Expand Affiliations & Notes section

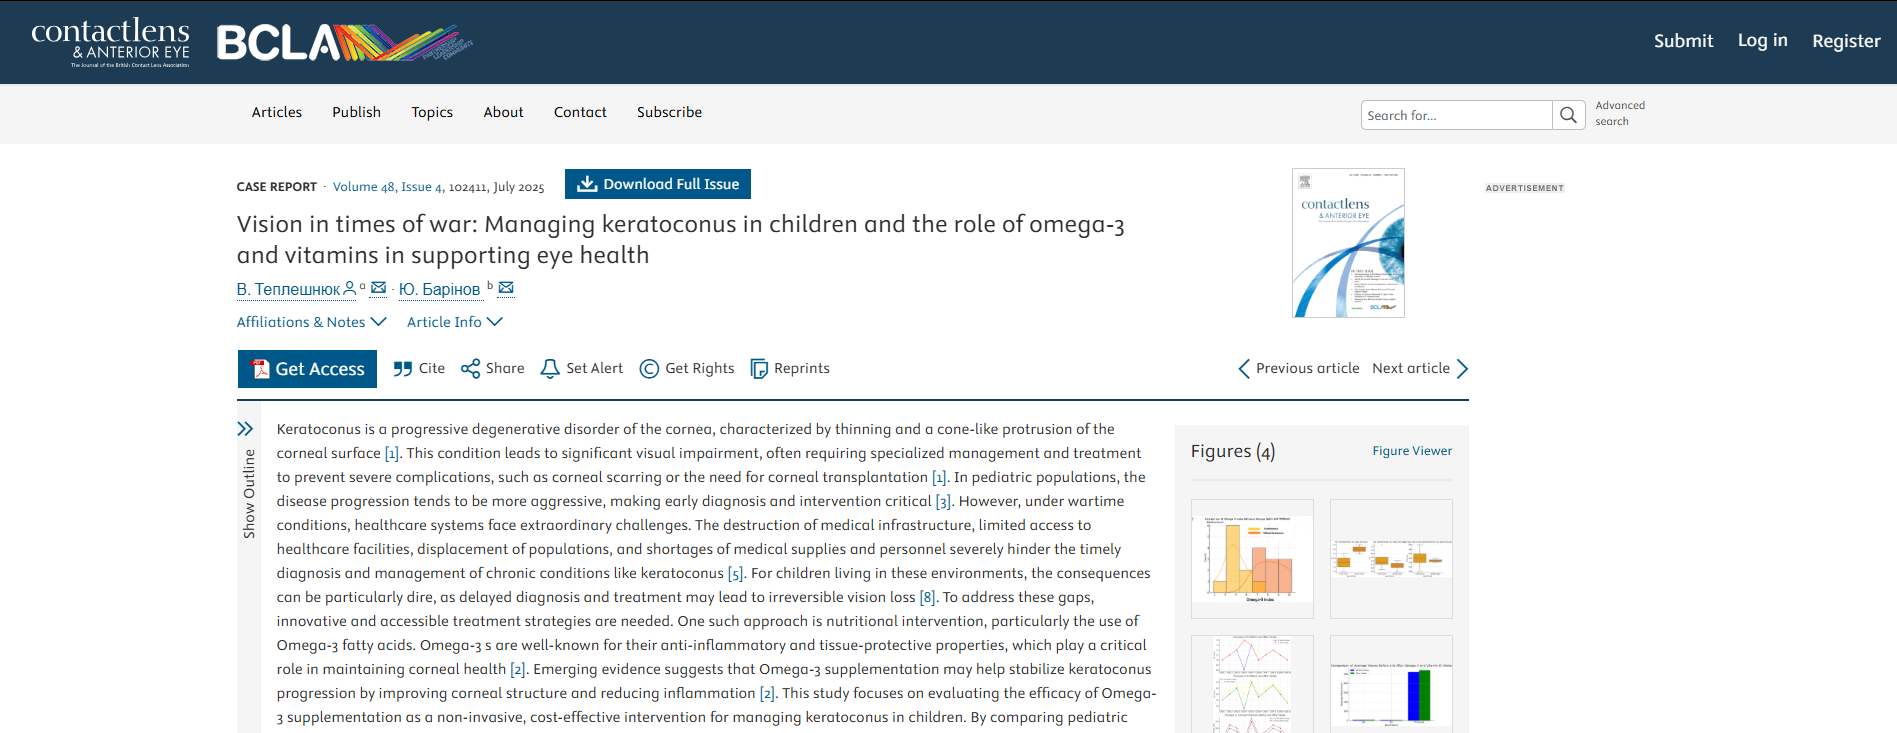311,322
